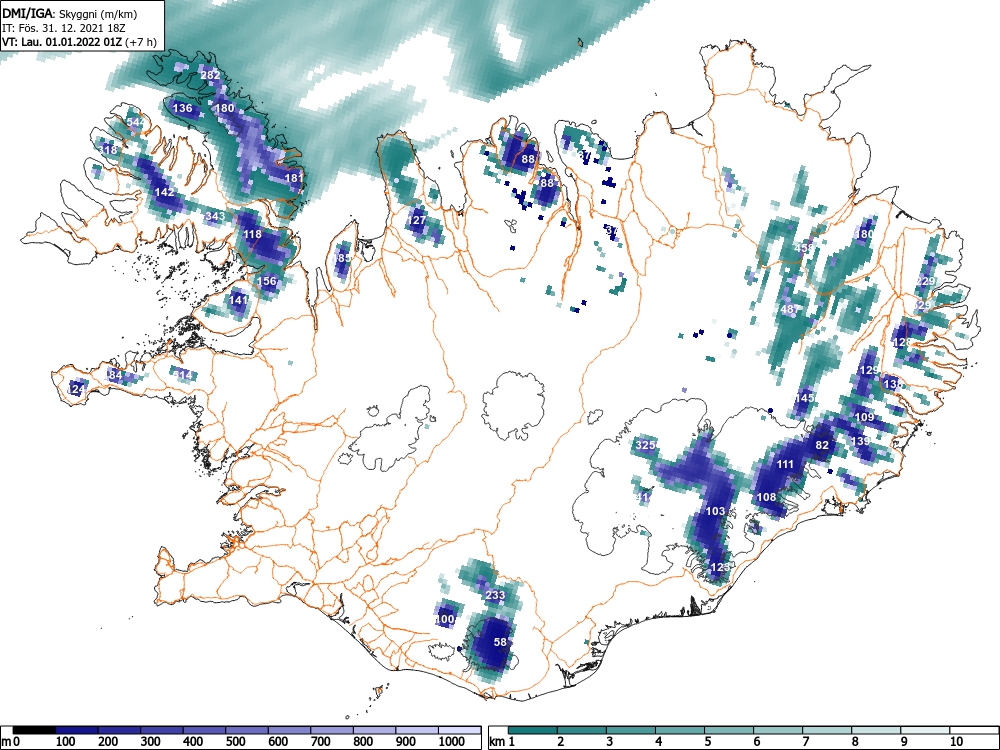The image size is (1000, 750).
Task: Click the 10 label on the kilometer legend
Action: click(956, 741)
